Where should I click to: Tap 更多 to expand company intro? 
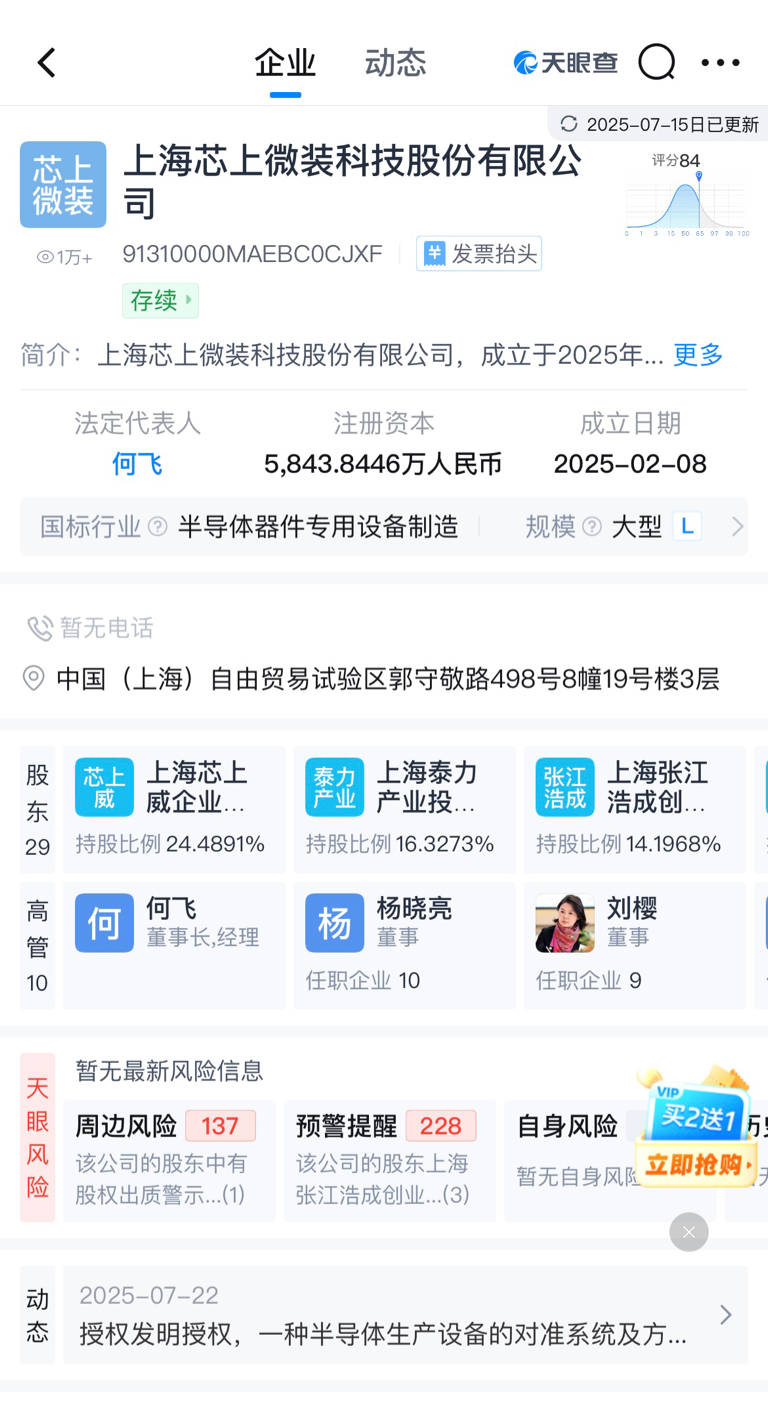(698, 355)
